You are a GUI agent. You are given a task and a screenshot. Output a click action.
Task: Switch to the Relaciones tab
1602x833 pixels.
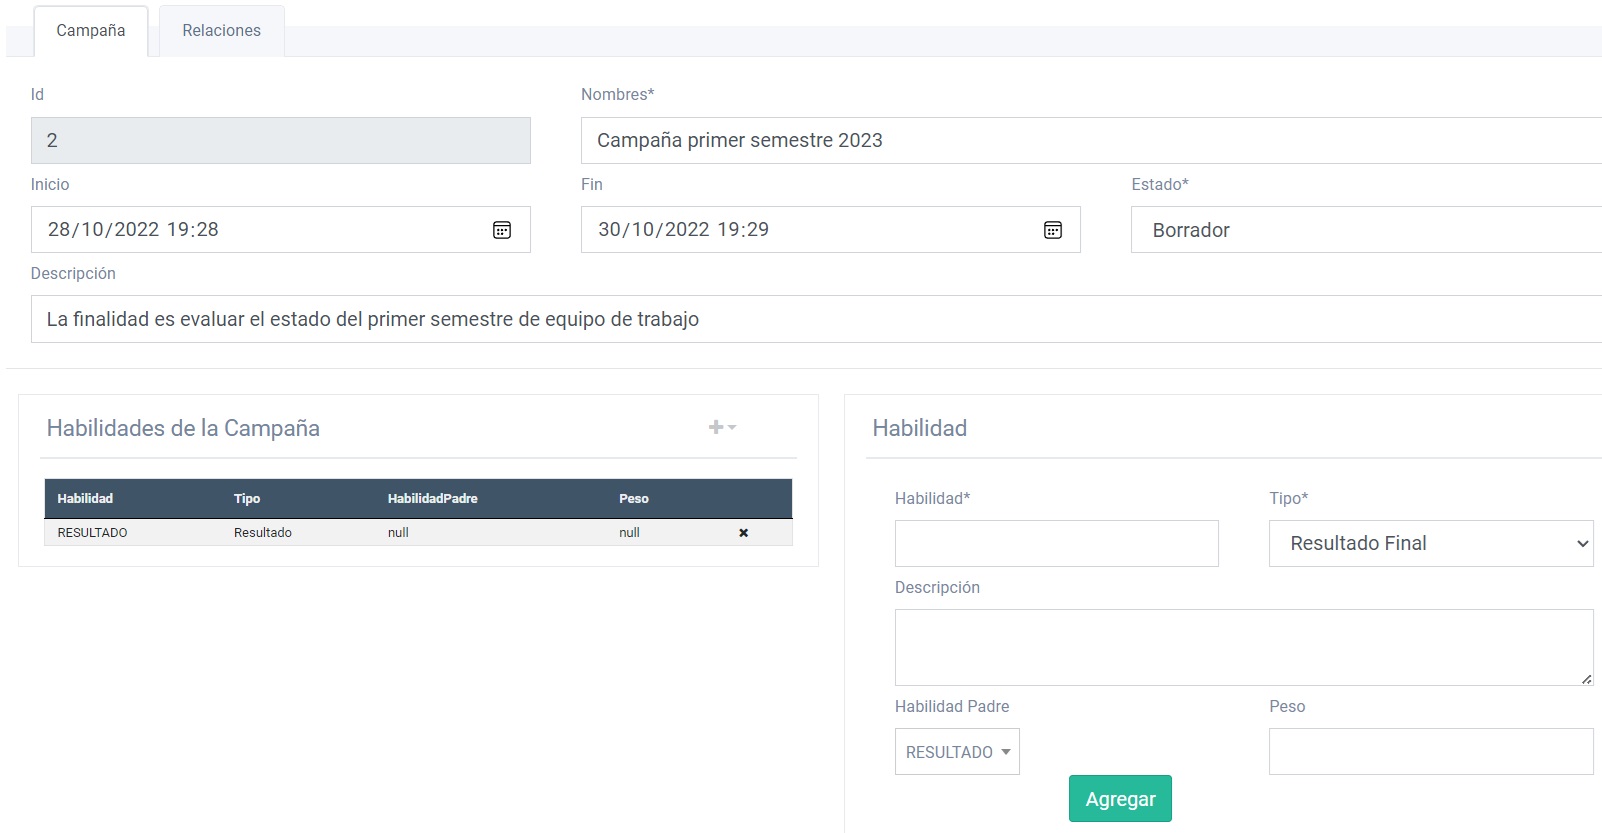tap(221, 31)
